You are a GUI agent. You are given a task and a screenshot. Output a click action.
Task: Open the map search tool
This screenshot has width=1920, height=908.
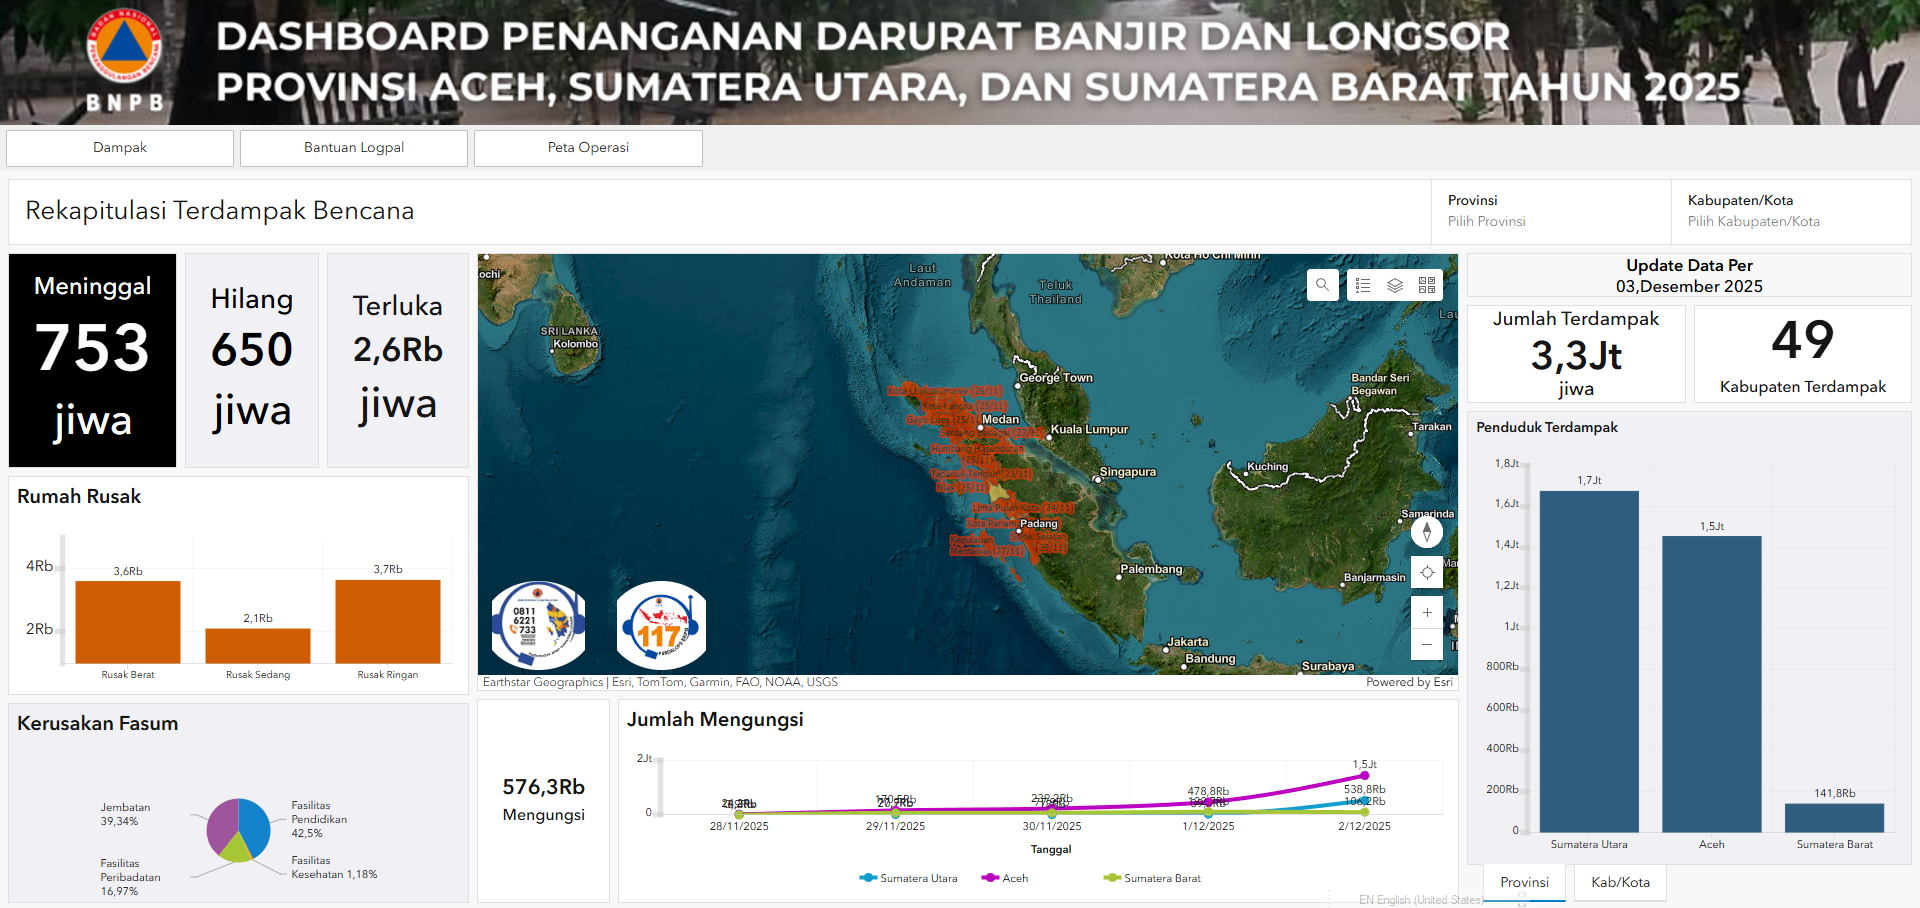[1322, 285]
